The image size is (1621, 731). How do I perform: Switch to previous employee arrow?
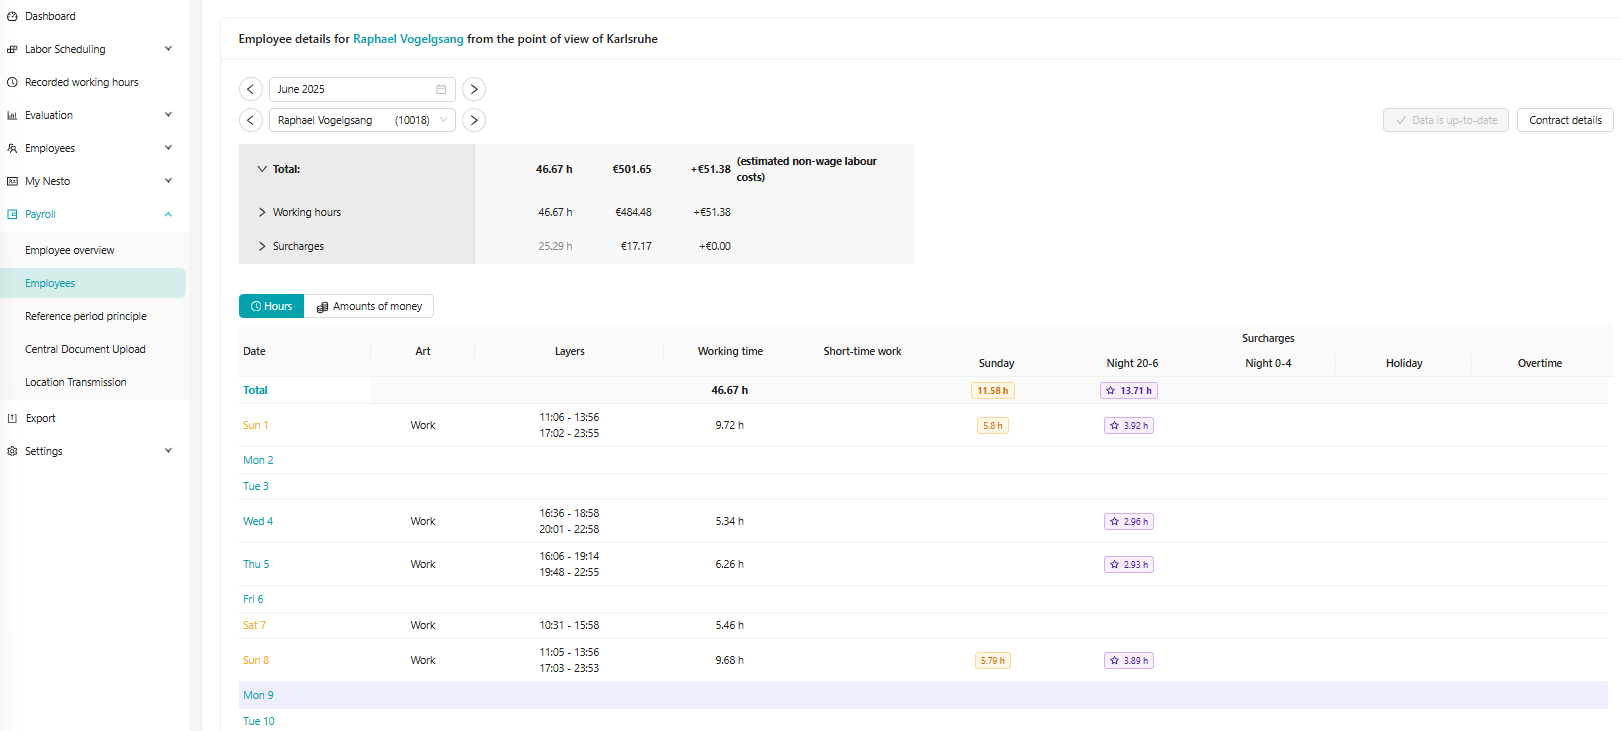[251, 120]
